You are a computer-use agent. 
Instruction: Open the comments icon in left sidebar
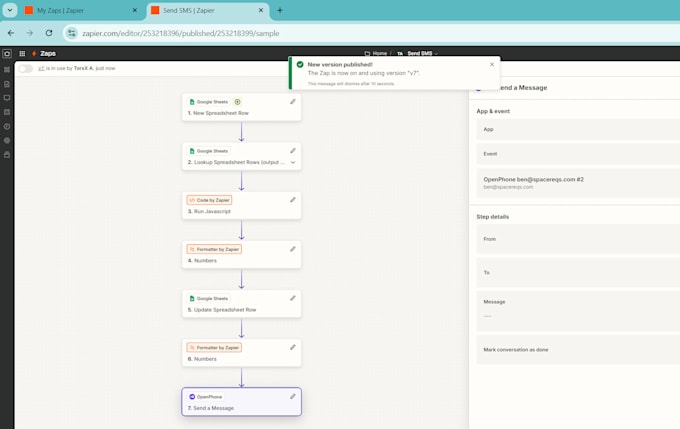pos(7,98)
